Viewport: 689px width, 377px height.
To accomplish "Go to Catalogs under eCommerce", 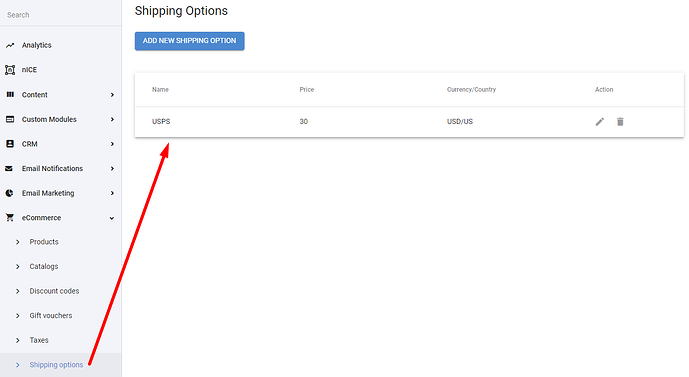I will 44,266.
